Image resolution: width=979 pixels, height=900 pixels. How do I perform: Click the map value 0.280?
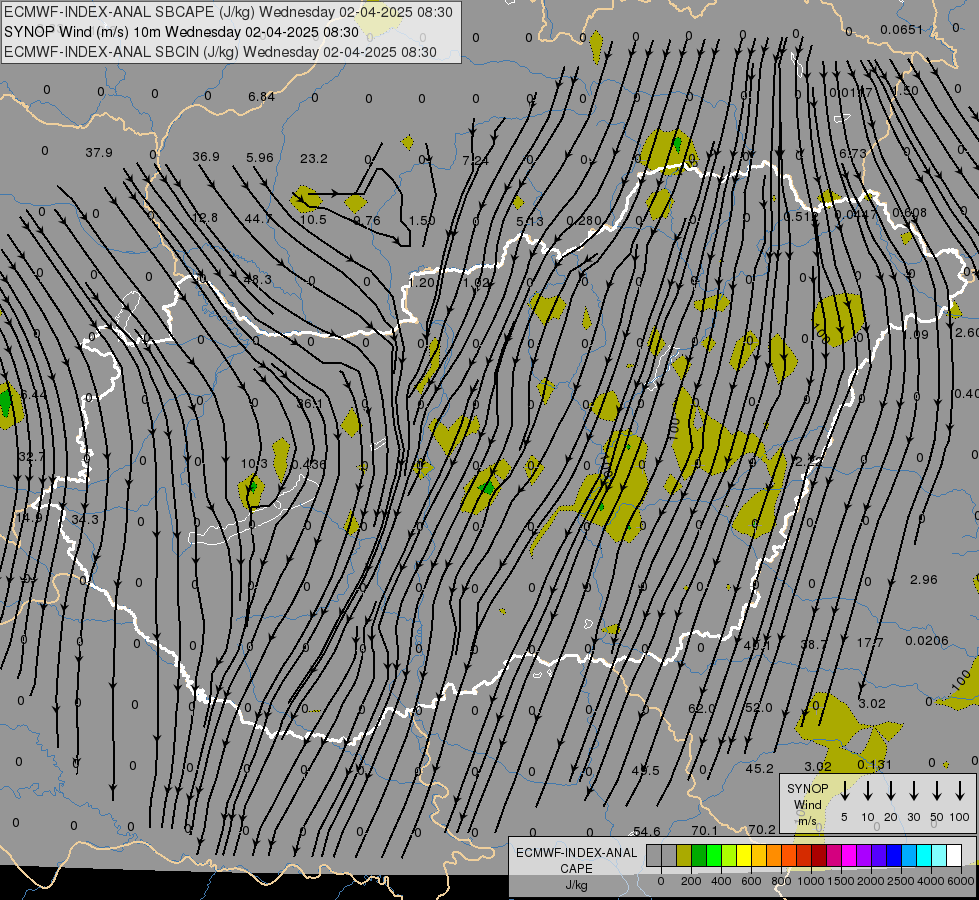584,220
